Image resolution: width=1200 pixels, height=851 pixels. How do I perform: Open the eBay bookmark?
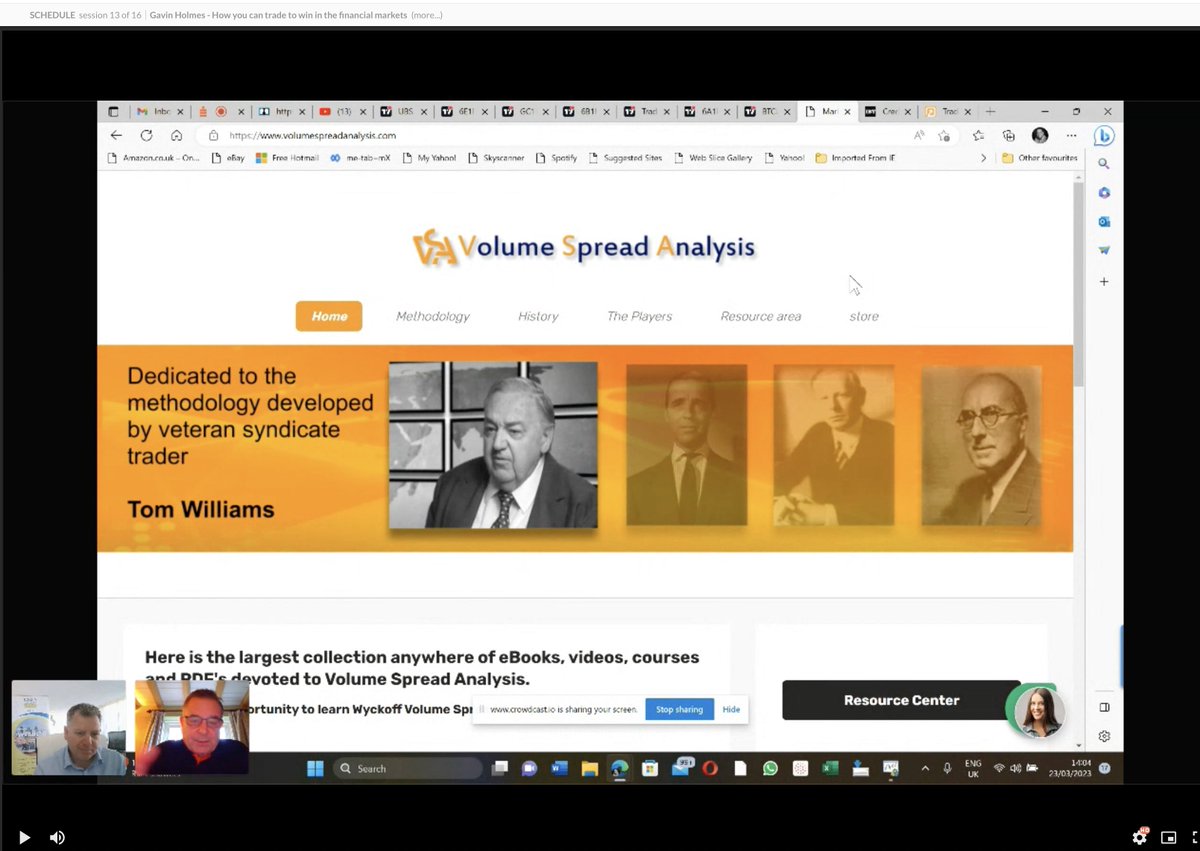(228, 158)
